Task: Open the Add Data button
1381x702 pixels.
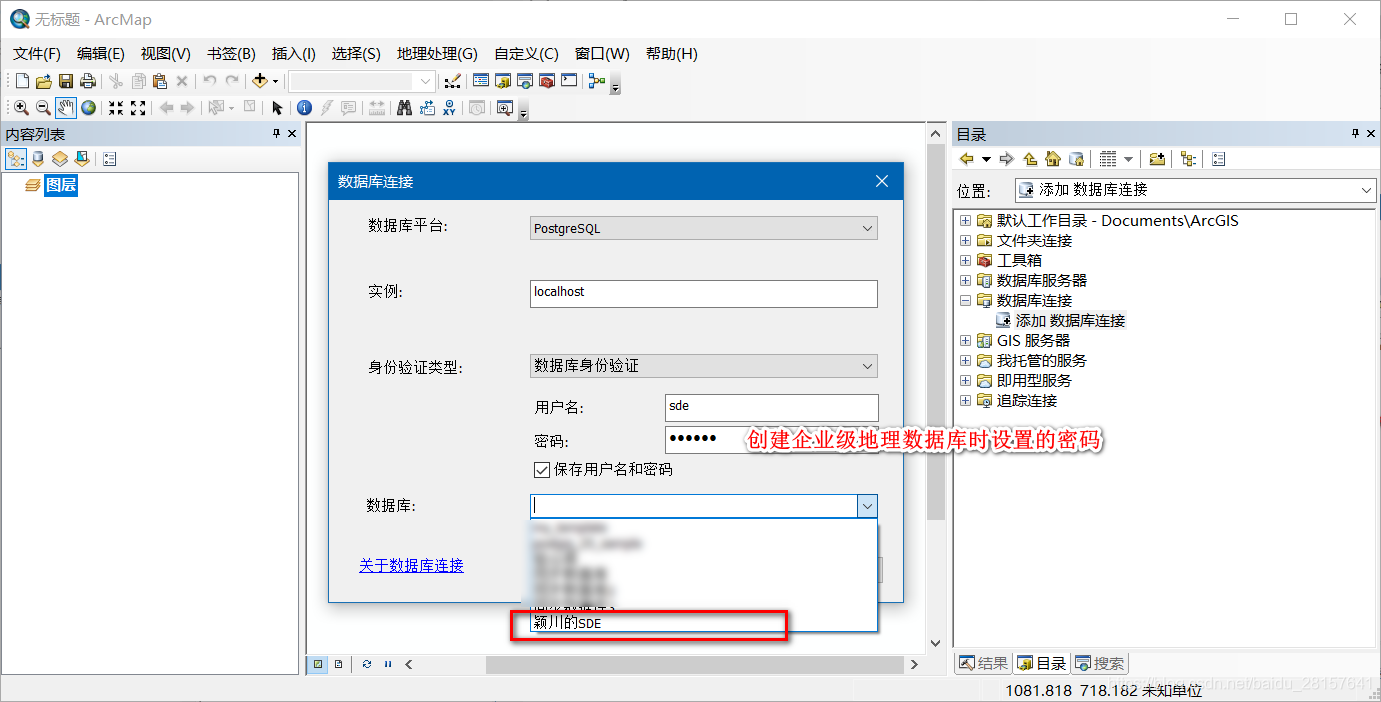Action: tap(261, 81)
